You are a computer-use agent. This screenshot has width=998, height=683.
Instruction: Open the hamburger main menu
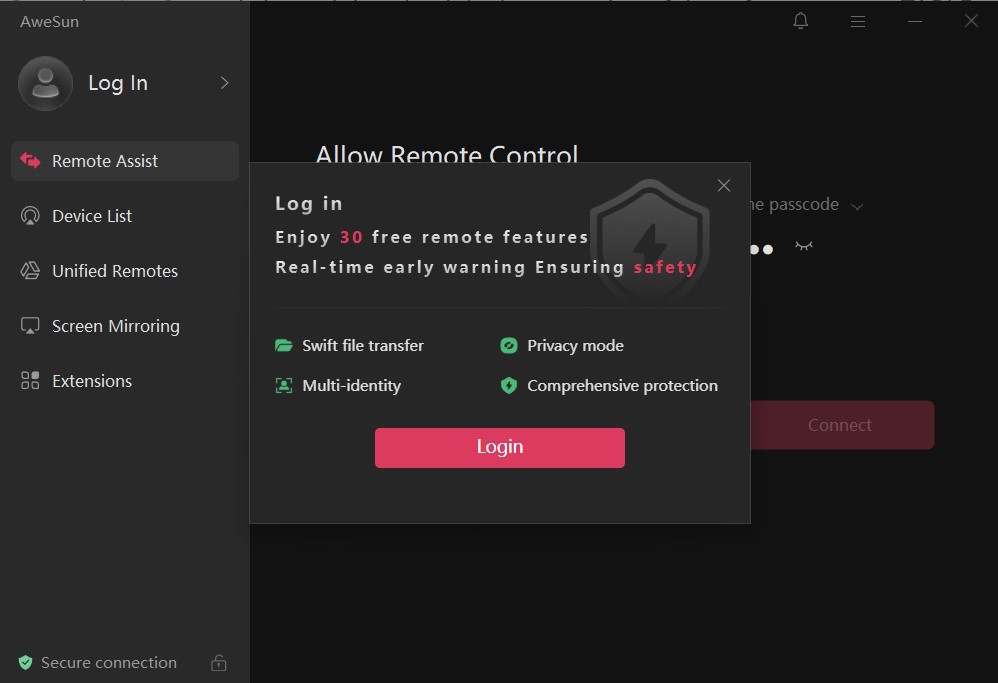click(x=857, y=21)
